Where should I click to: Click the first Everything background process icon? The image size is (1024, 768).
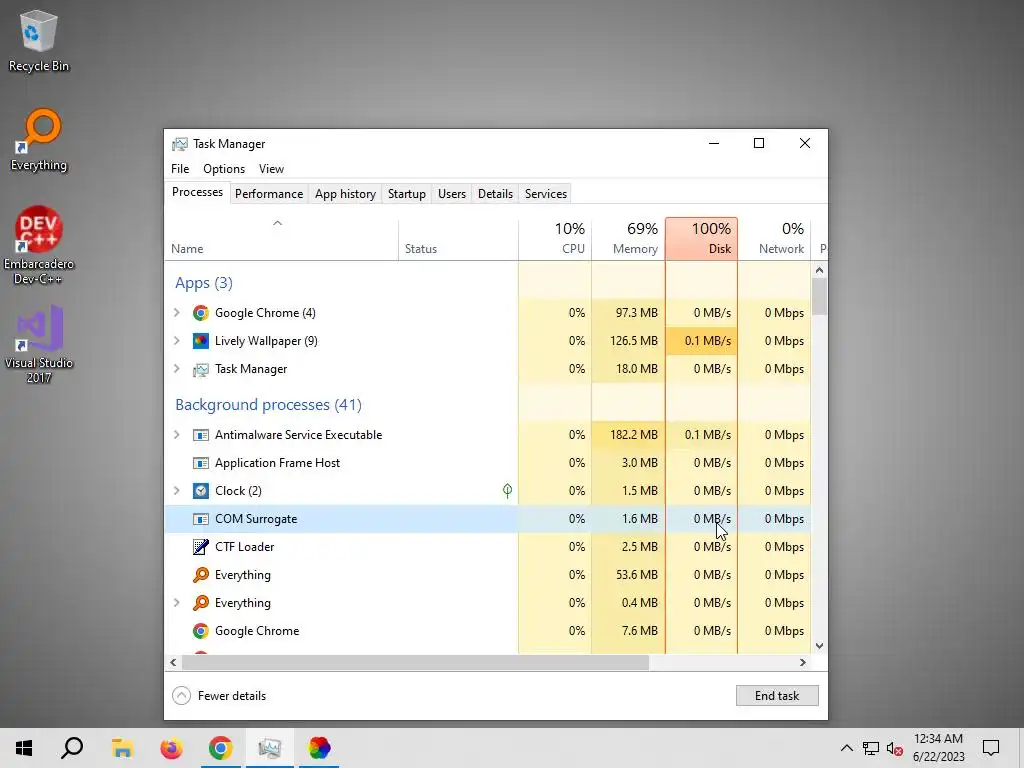pos(200,575)
